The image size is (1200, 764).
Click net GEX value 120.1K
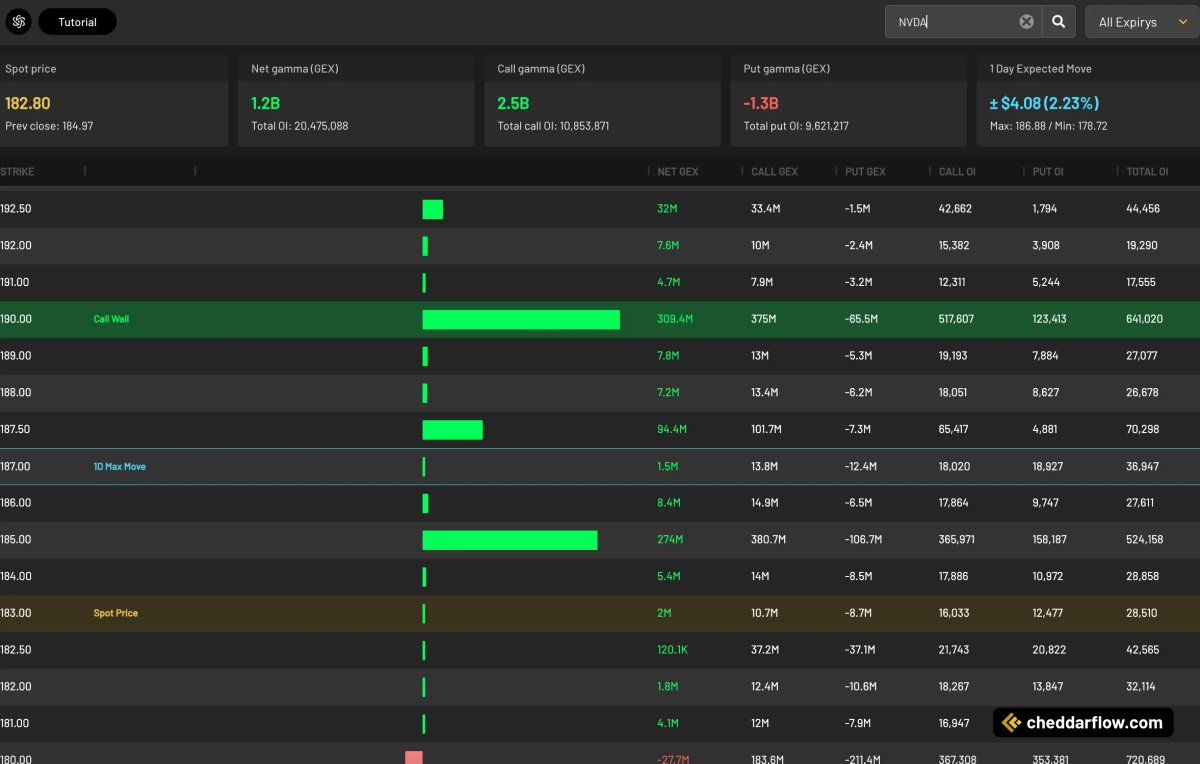coord(672,650)
